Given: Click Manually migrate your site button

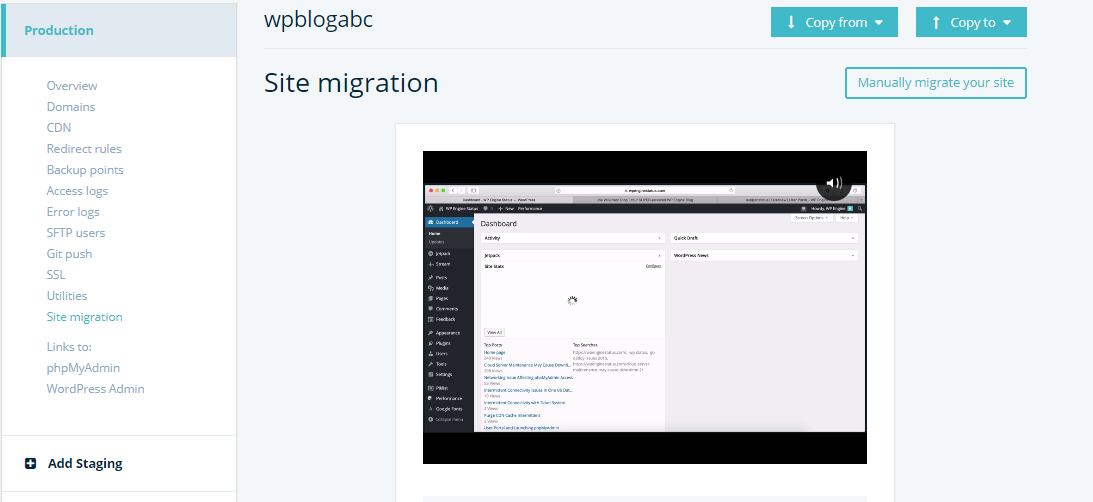Looking at the screenshot, I should [935, 83].
